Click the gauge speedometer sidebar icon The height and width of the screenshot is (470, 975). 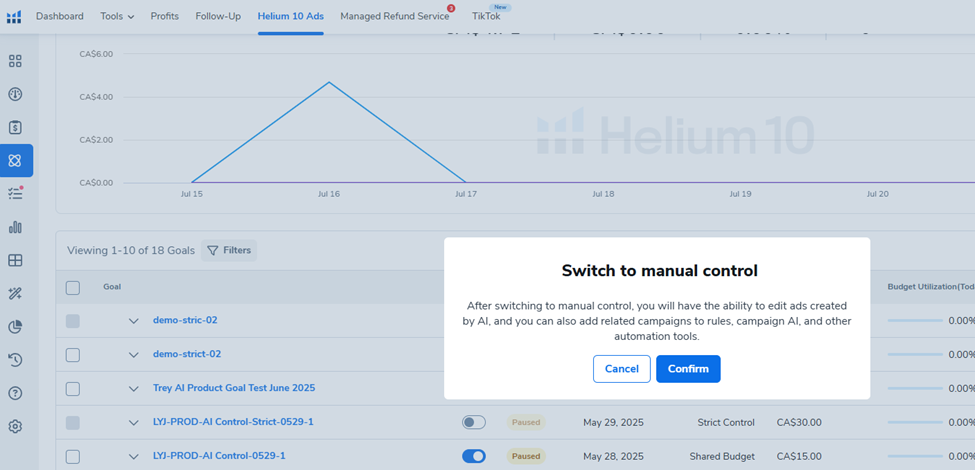pyautogui.click(x=15, y=94)
